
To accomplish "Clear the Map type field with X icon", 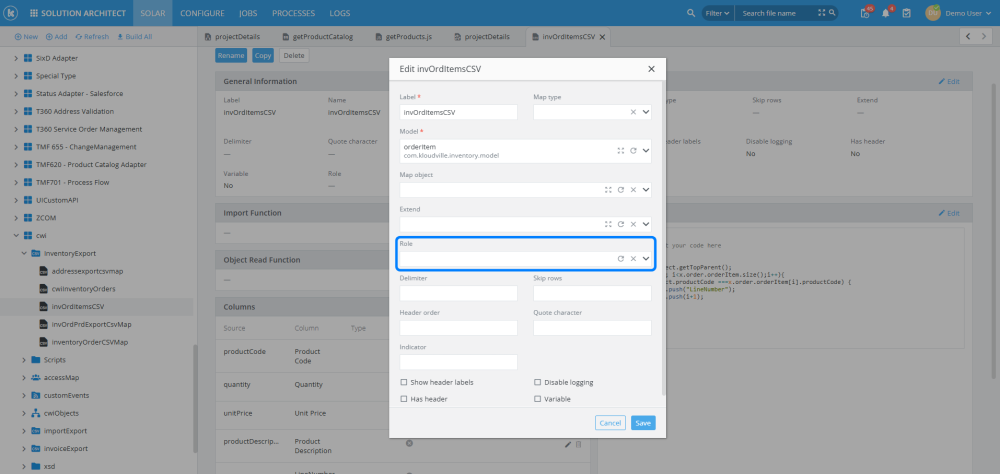I will [633, 112].
